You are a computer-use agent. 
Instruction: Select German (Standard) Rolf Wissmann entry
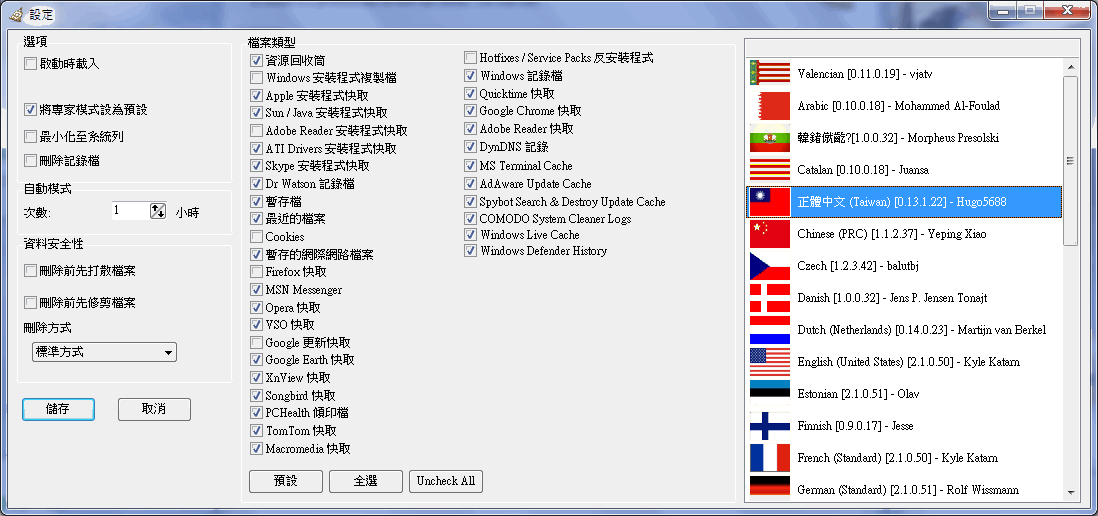[905, 488]
